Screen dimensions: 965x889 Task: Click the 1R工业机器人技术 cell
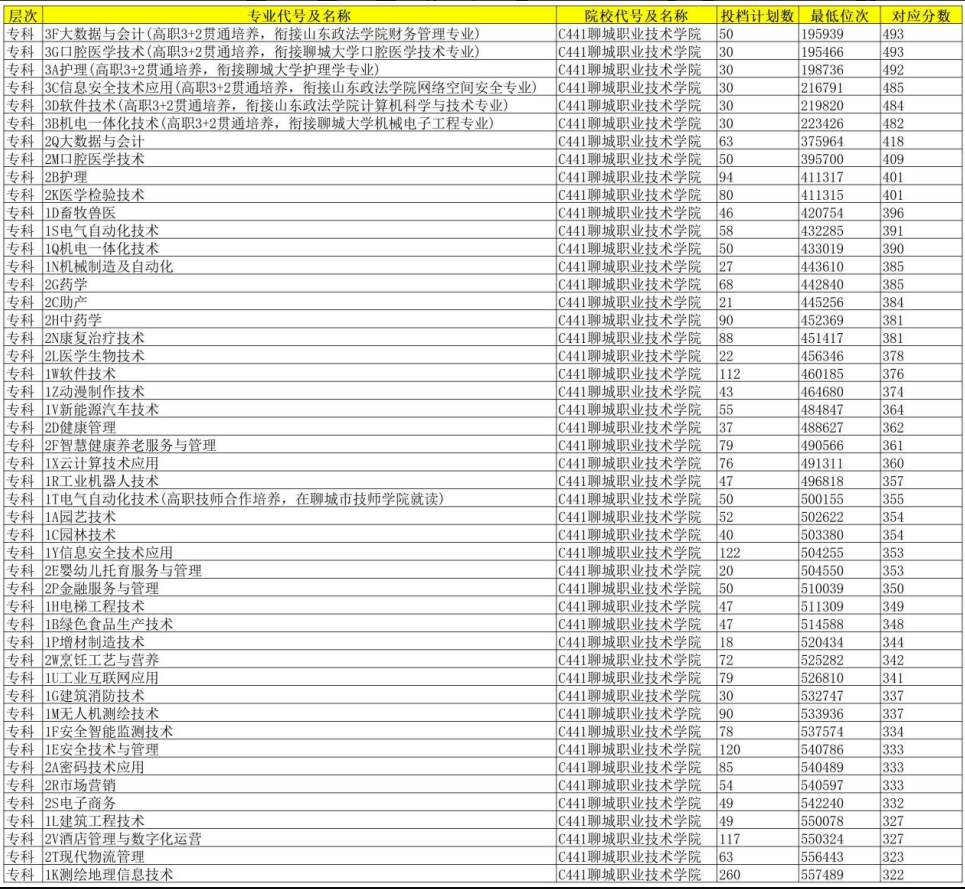pyautogui.click(x=299, y=480)
